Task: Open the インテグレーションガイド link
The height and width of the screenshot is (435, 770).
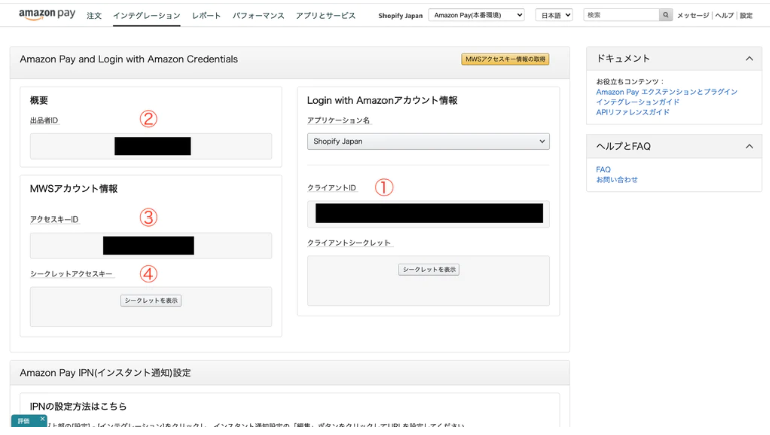Action: pyautogui.click(x=637, y=102)
